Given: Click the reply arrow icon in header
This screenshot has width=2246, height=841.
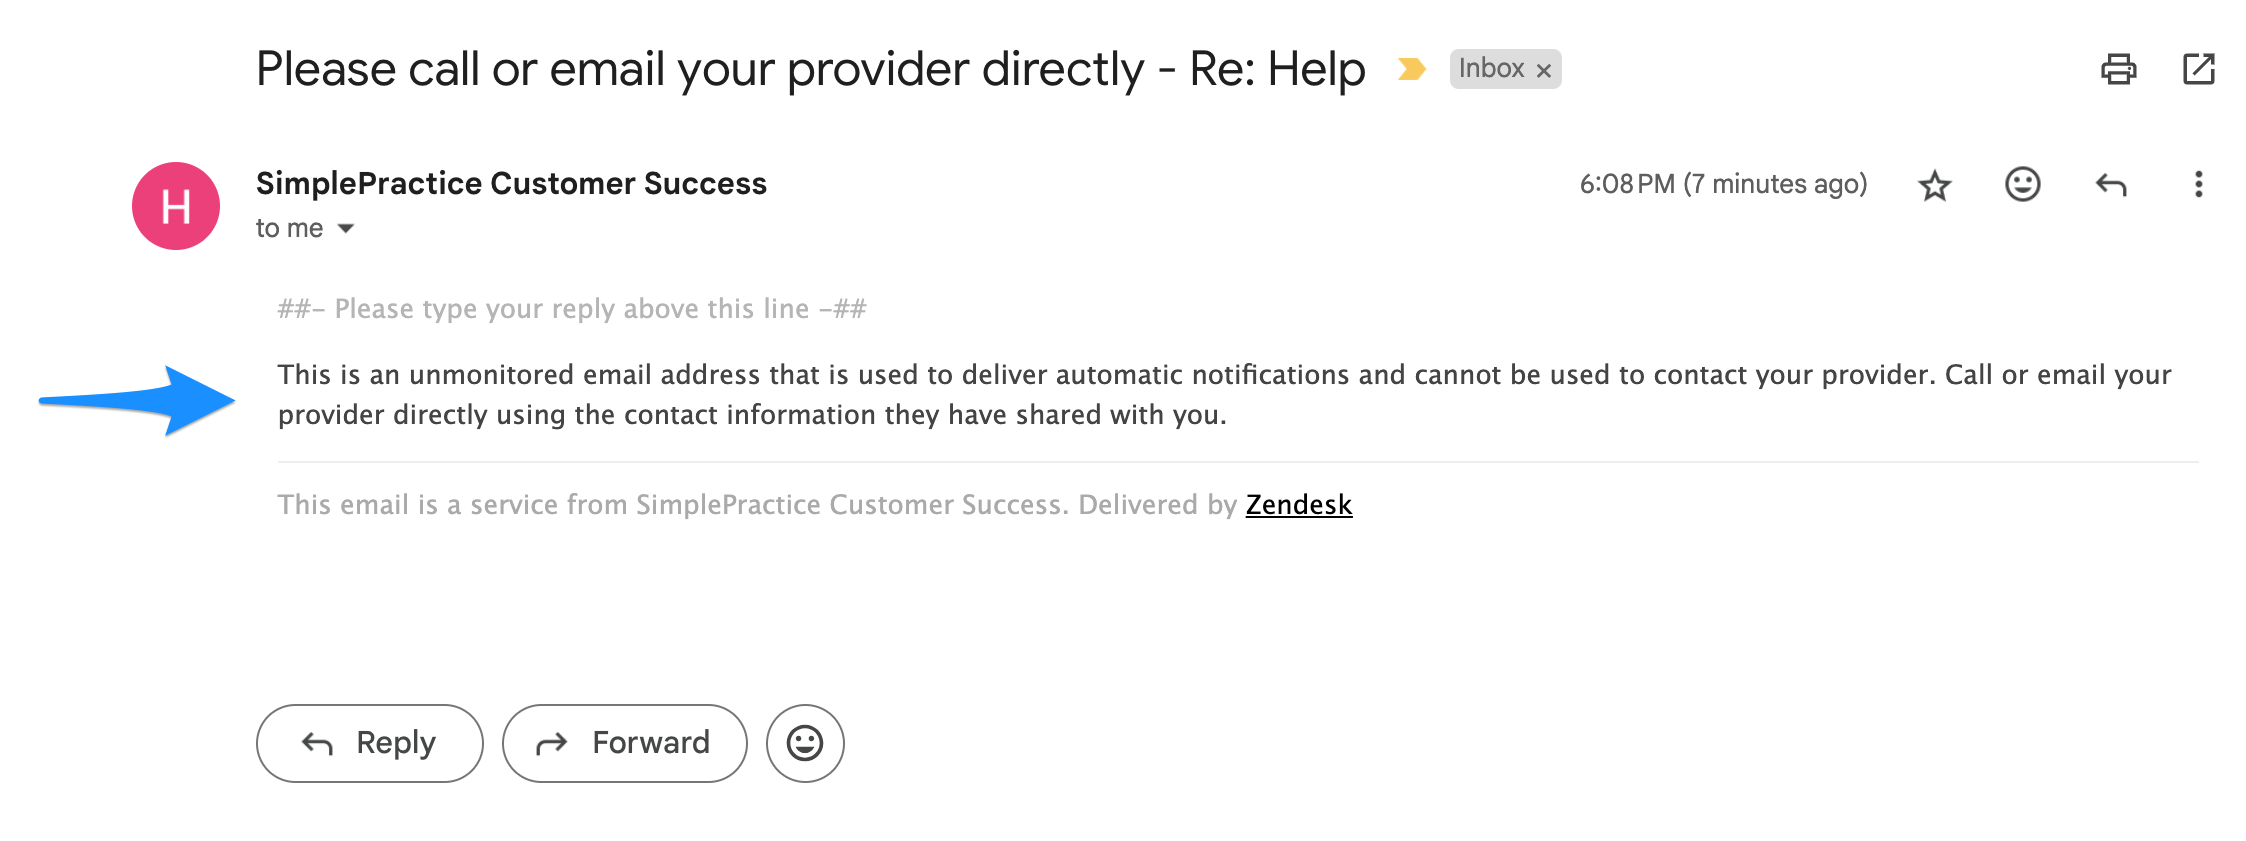Looking at the screenshot, I should [x=2110, y=185].
